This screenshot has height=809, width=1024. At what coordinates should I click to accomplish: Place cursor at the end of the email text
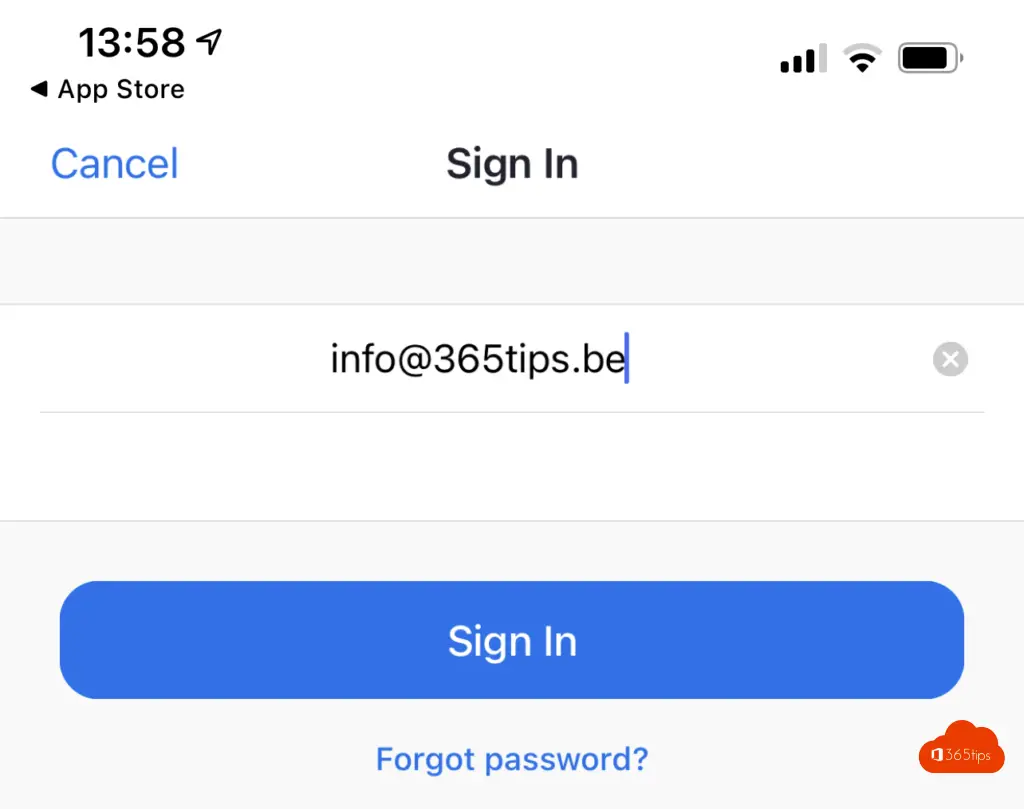627,359
